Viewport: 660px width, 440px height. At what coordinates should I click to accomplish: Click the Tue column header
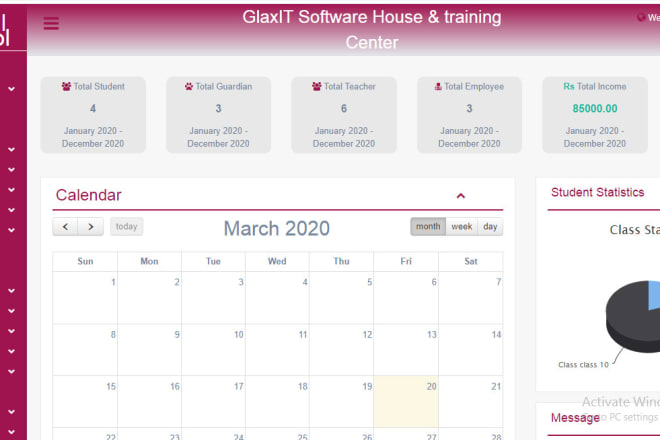point(213,261)
